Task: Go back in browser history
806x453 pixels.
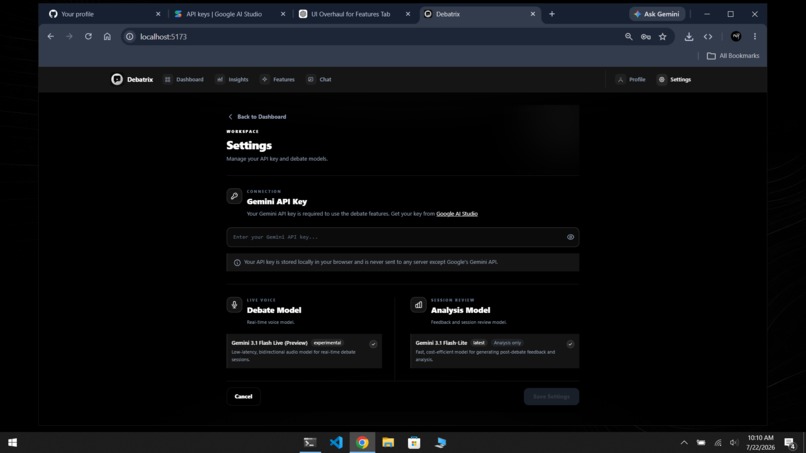Action: 50,37
